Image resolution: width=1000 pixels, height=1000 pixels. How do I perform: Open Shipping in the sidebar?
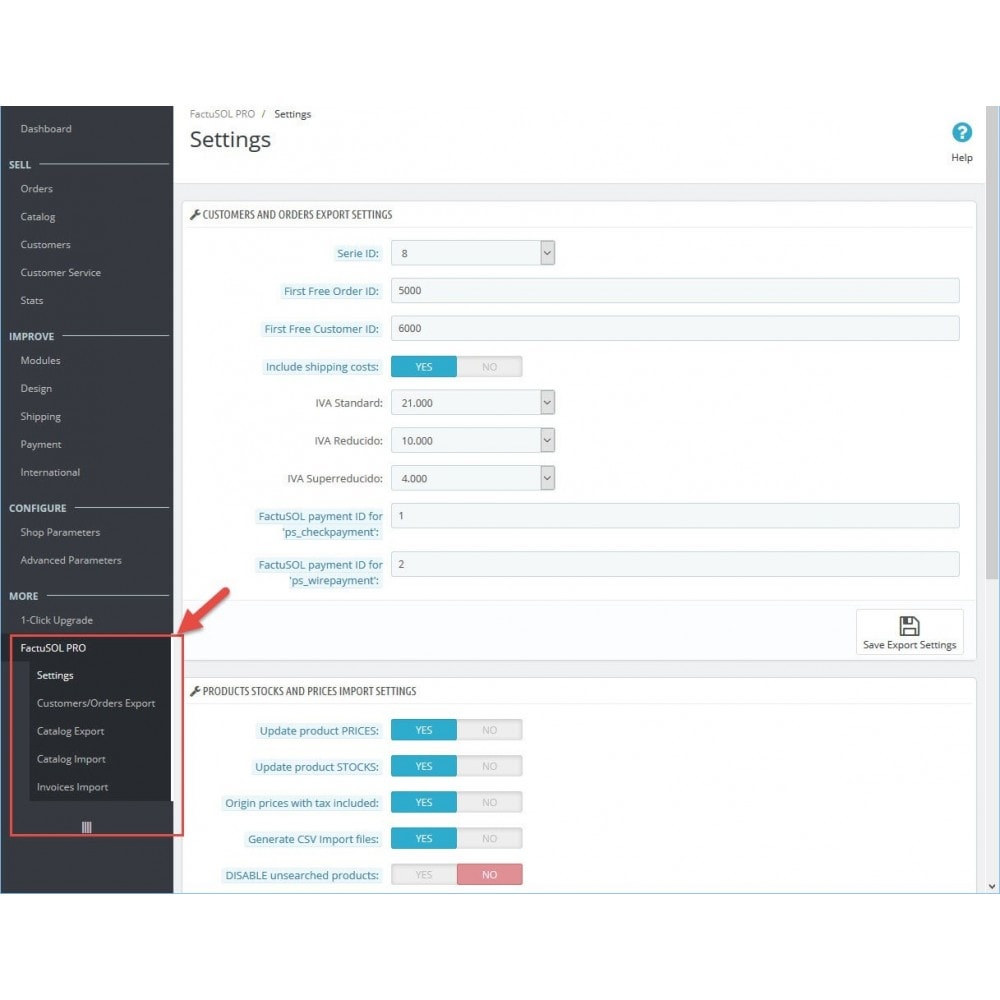pos(40,416)
